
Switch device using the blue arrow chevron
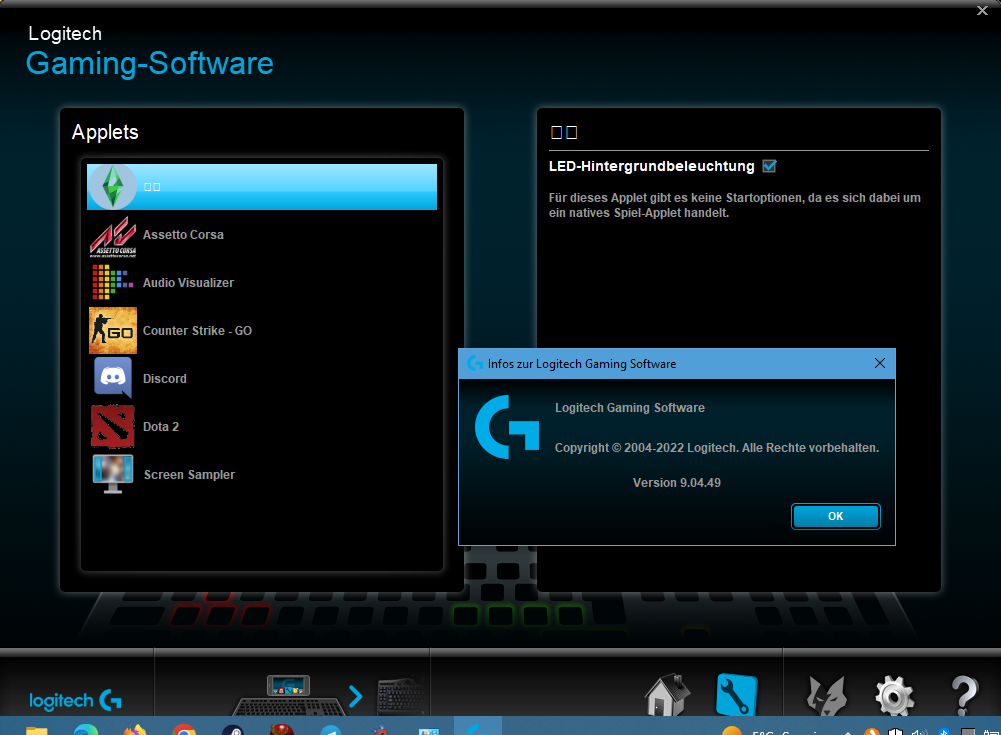[356, 696]
